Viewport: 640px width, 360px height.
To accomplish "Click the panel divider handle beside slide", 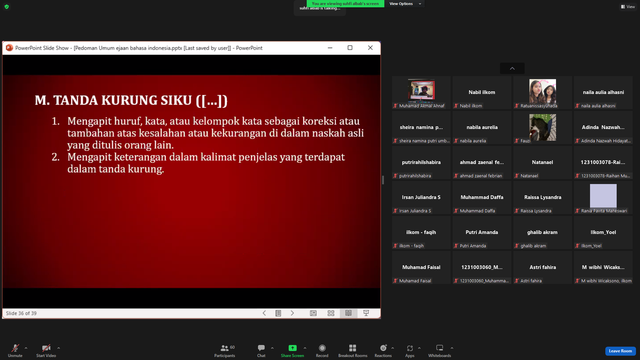I will coord(383,180).
